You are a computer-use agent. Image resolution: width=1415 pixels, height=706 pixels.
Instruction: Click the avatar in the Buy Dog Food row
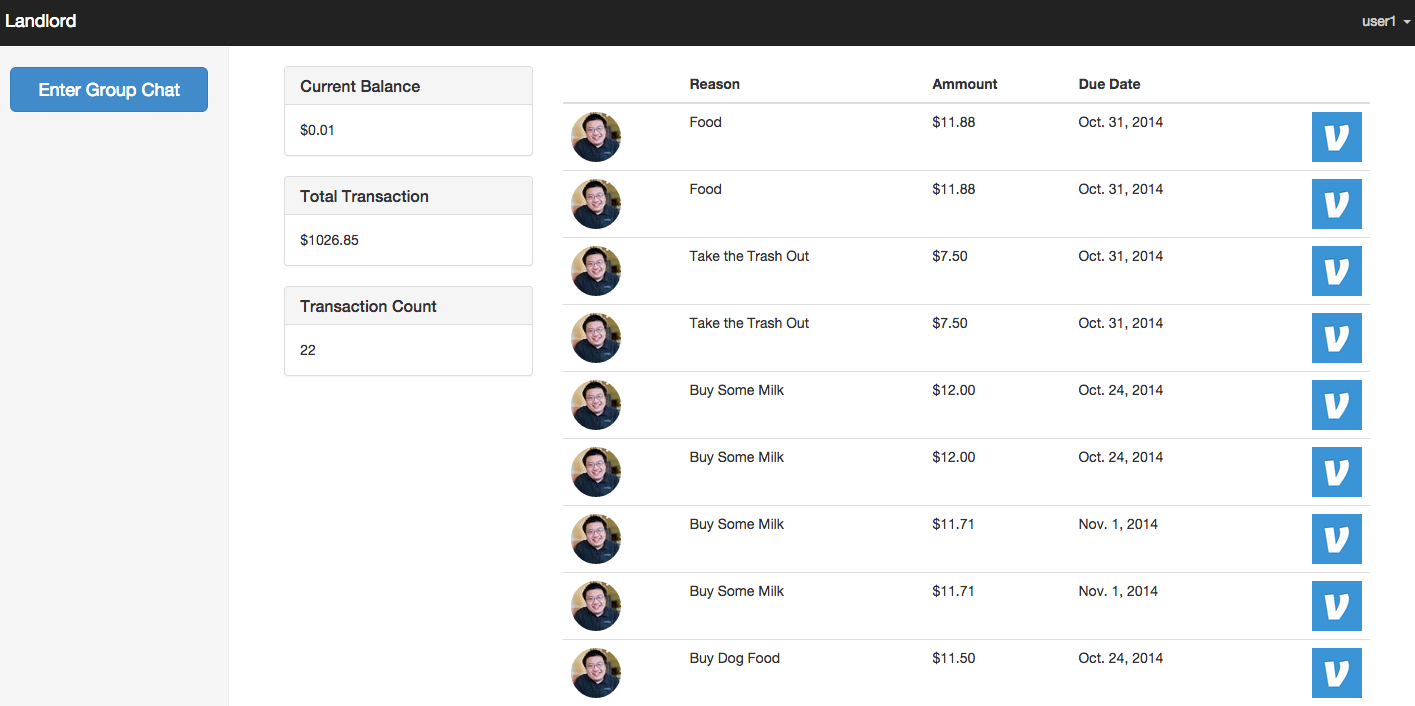tap(596, 673)
